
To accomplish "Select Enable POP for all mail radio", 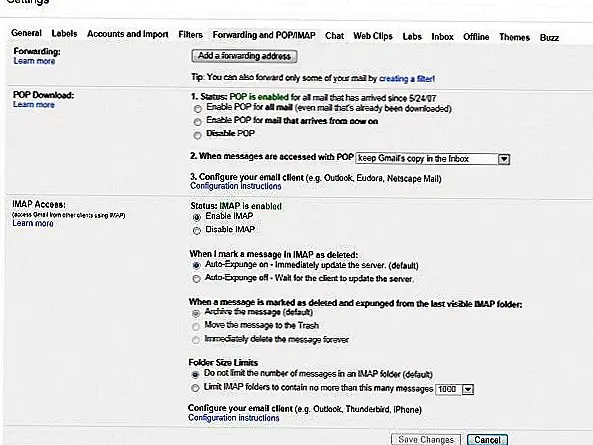I will [197, 109].
